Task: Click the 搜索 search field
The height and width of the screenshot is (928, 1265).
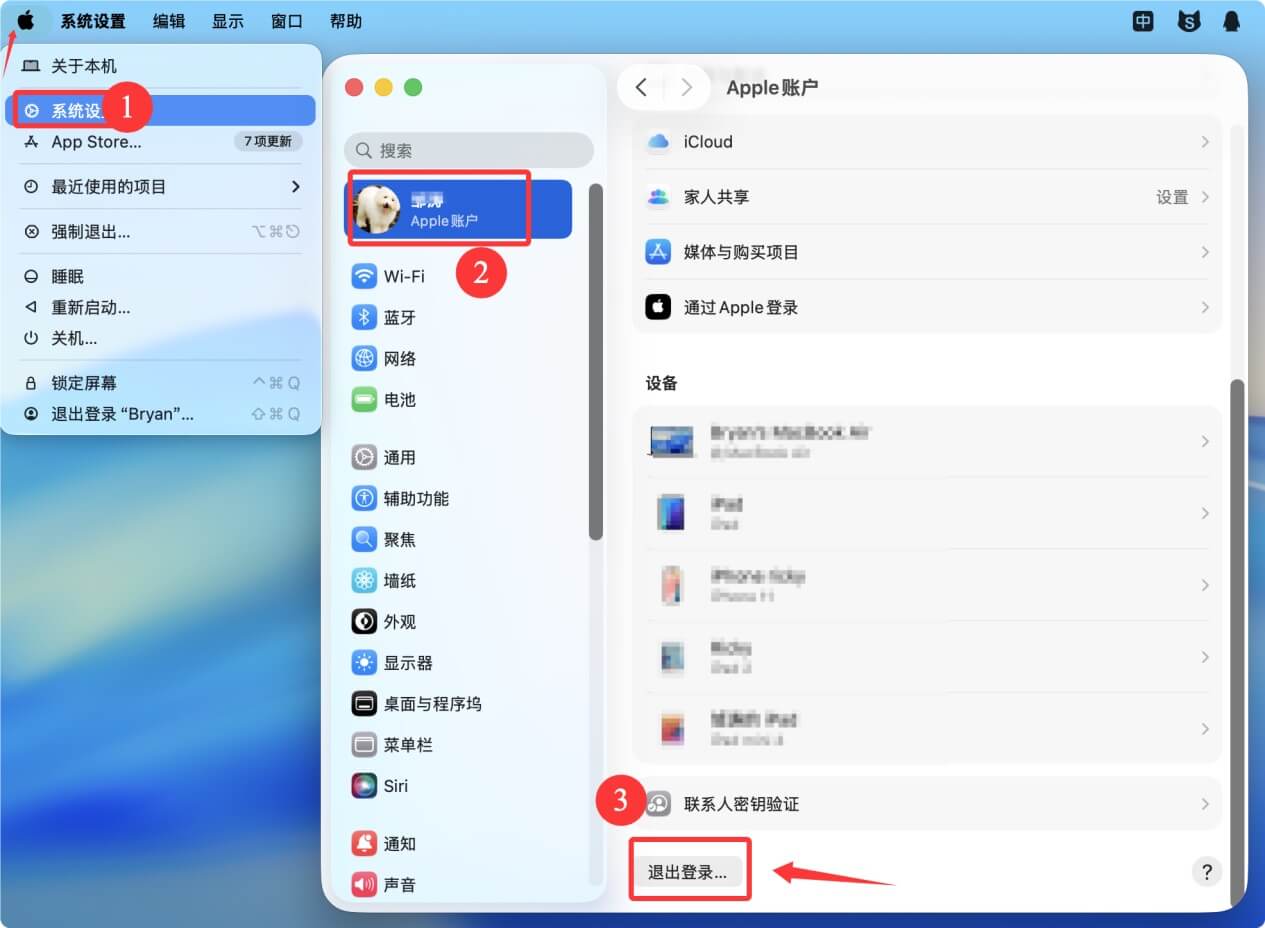Action: pyautogui.click(x=468, y=149)
